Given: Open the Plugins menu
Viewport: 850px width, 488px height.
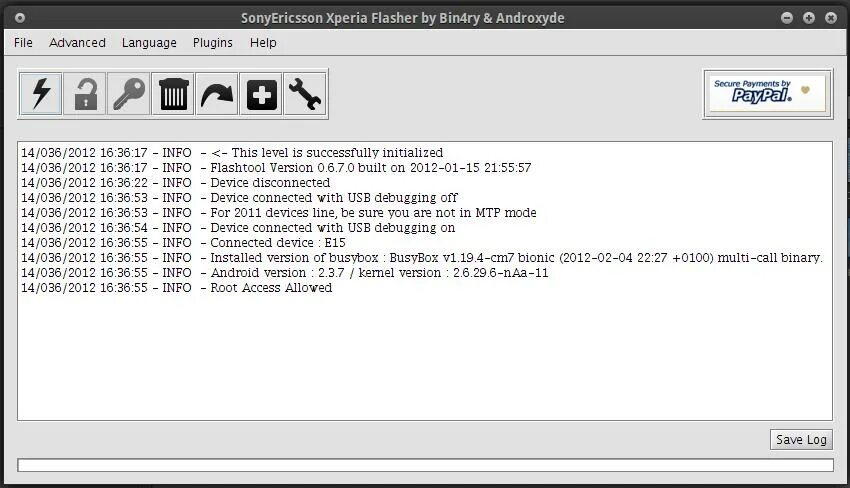Looking at the screenshot, I should [x=212, y=42].
